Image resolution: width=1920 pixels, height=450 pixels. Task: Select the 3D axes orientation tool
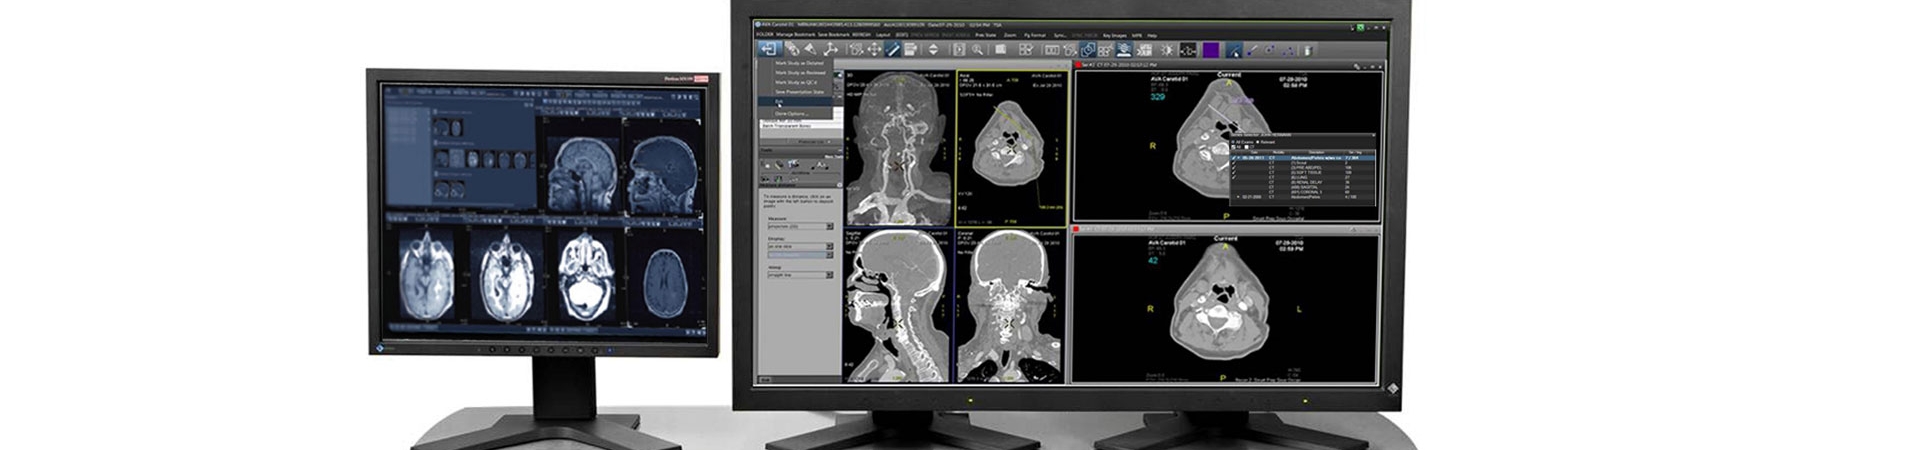(x=830, y=49)
